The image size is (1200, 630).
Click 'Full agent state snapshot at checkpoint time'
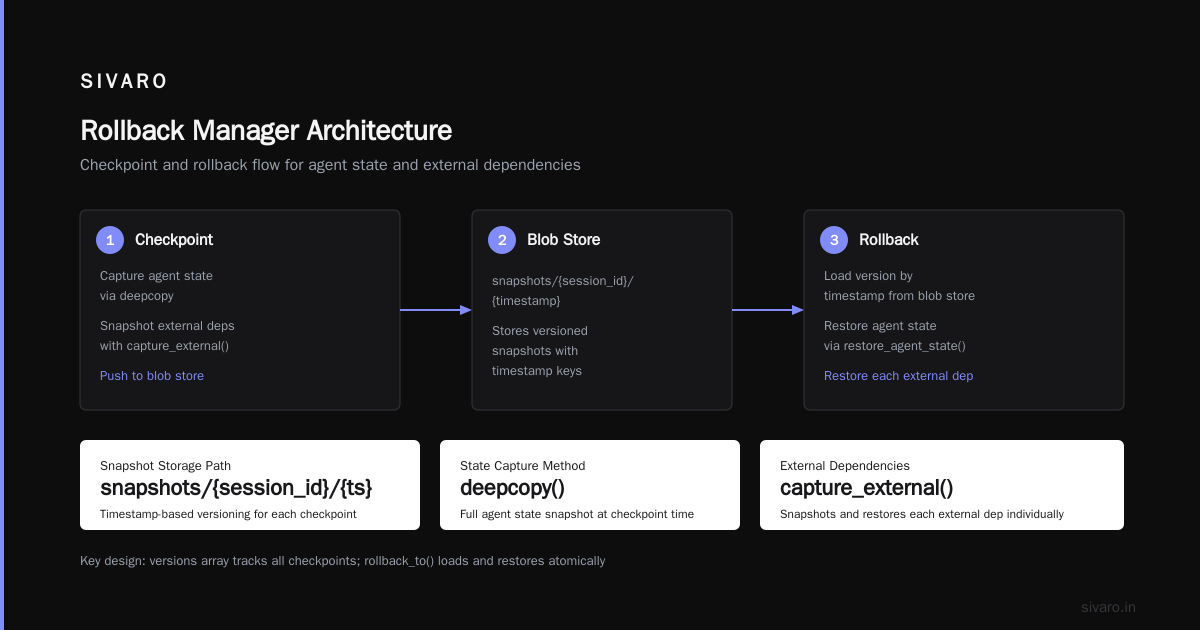(x=577, y=514)
